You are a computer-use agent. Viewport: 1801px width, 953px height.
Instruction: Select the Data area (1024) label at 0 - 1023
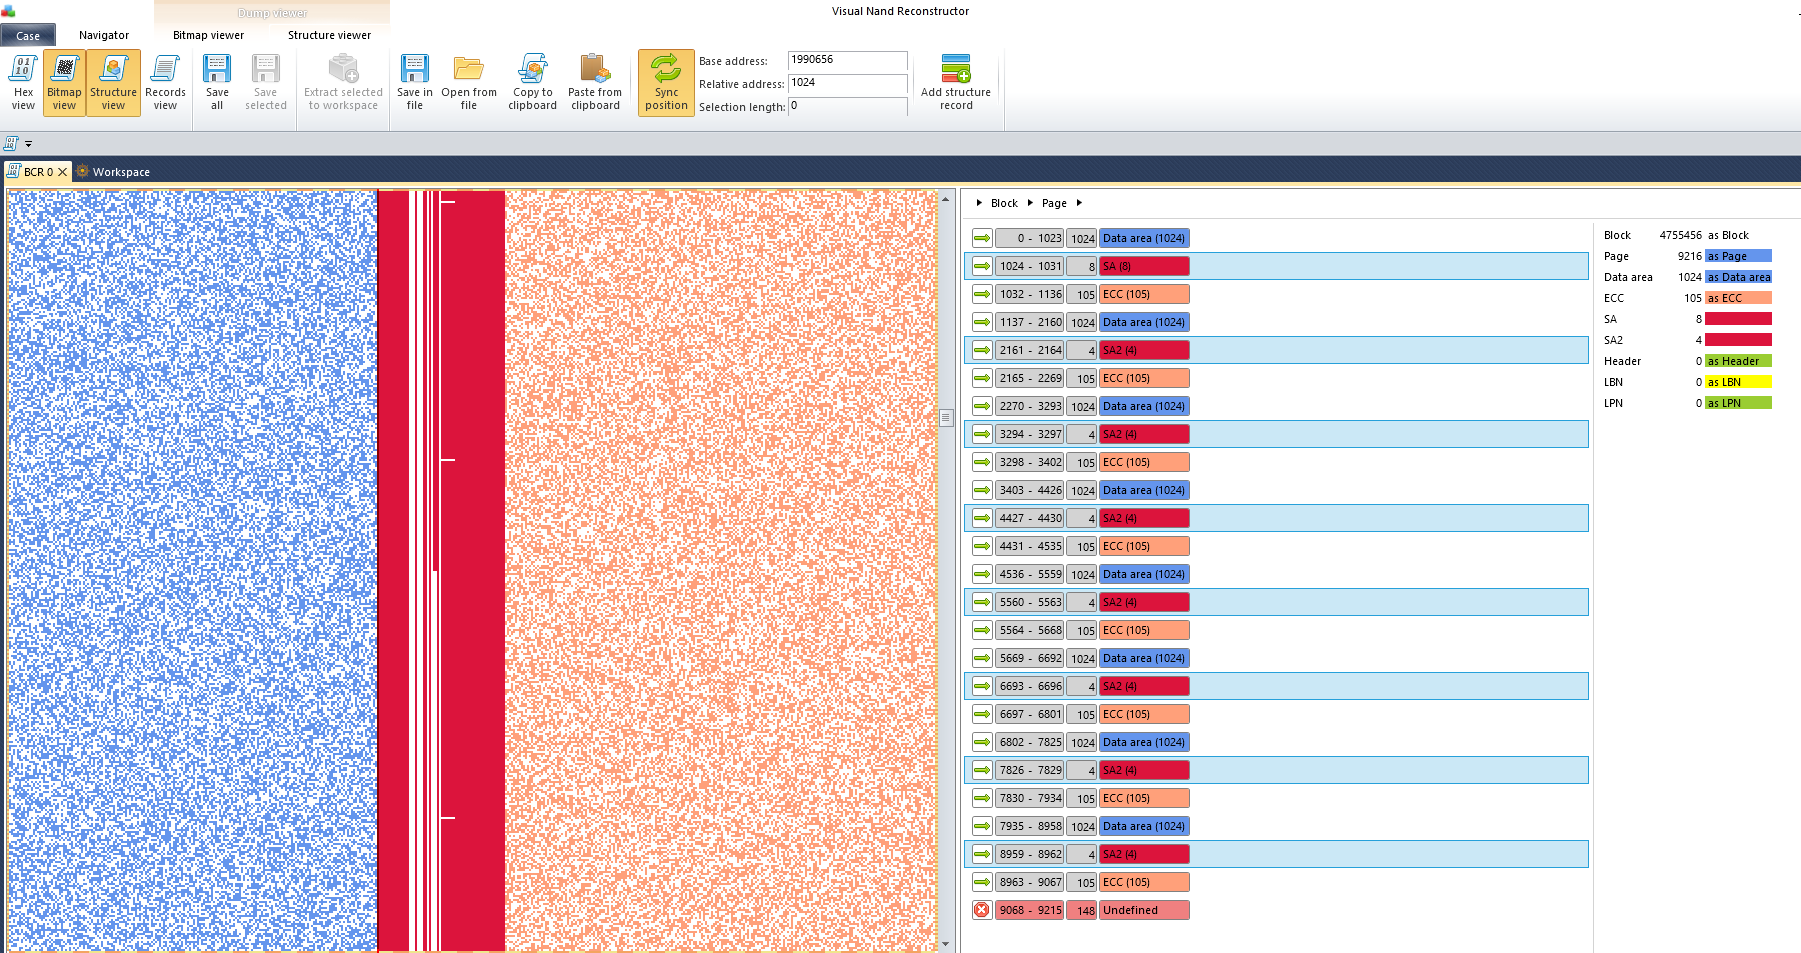pos(1144,238)
